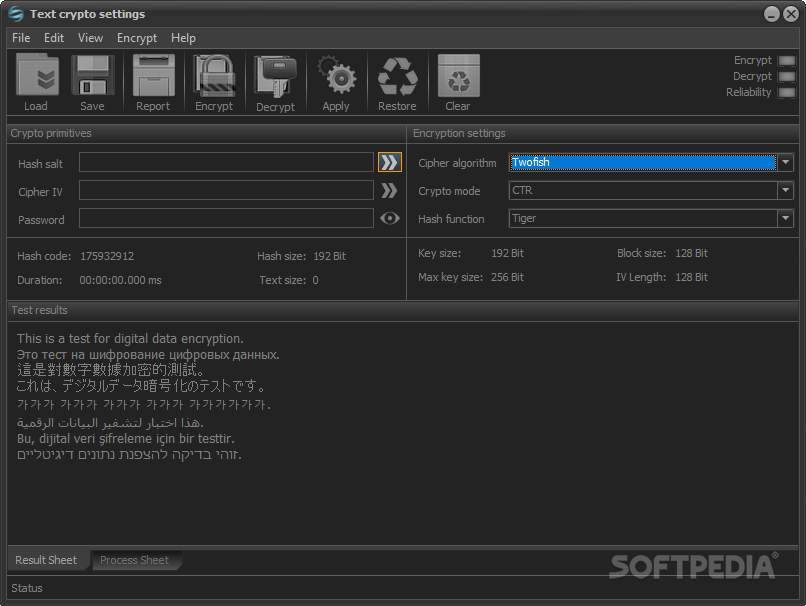Click the Encrypt padlock toolbar icon
The image size is (806, 606).
point(214,76)
